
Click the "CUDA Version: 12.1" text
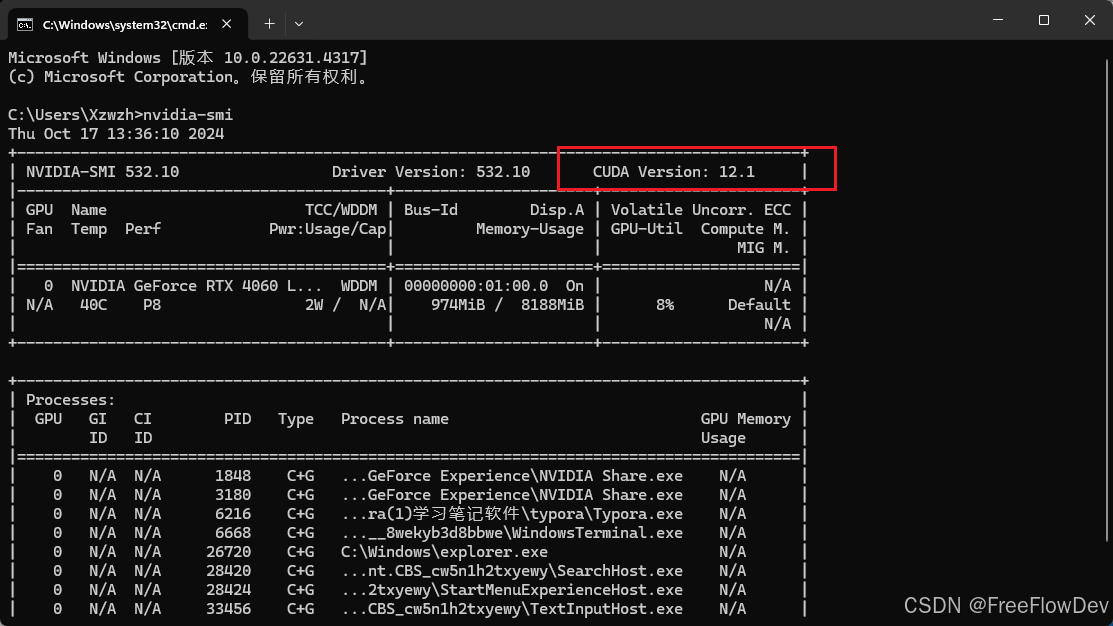click(x=673, y=172)
